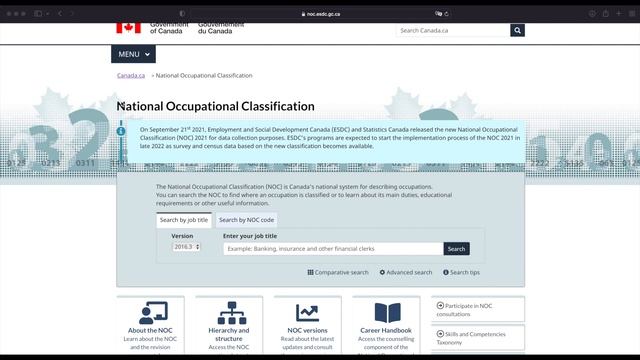This screenshot has height=360, width=640.
Task: Open the About the NOC heading link
Action: click(150, 330)
